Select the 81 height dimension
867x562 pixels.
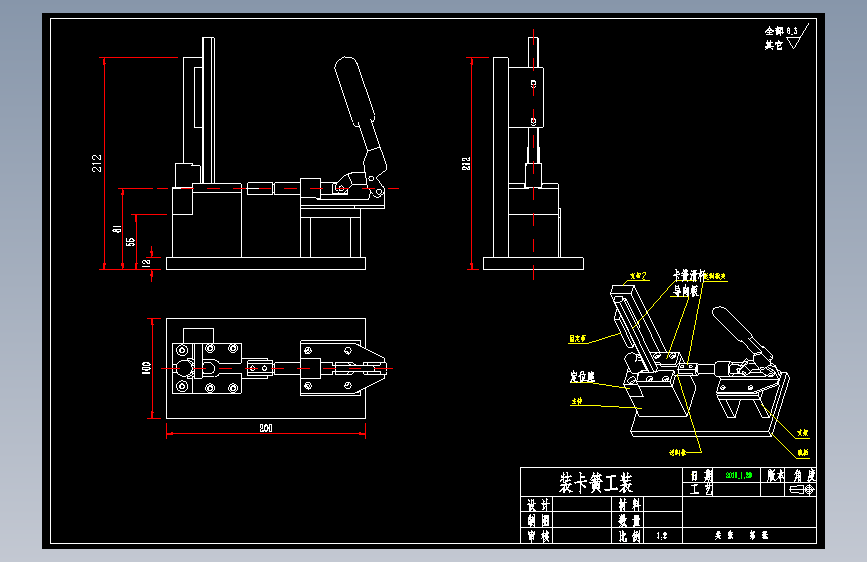tap(117, 228)
